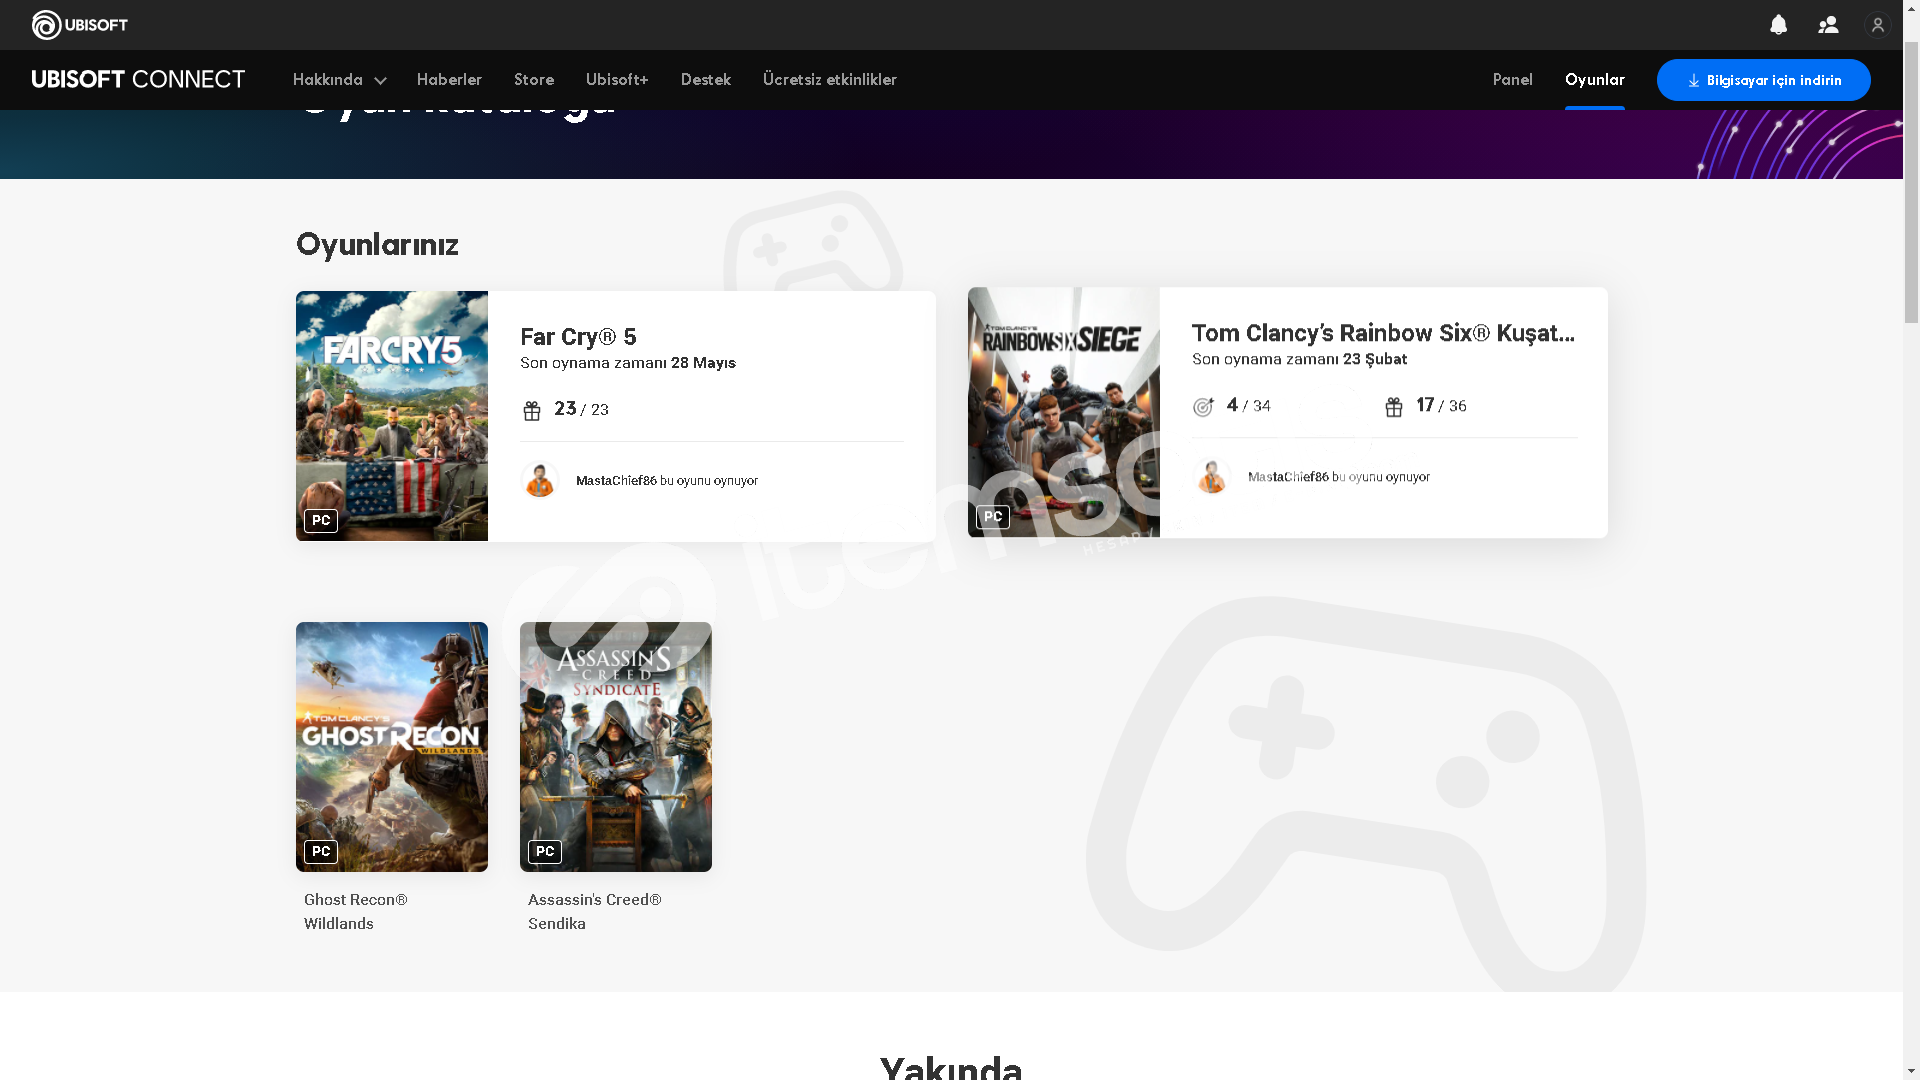Click PC badge on Assassin's Creed cover
This screenshot has height=1080, width=1920.
click(x=545, y=851)
